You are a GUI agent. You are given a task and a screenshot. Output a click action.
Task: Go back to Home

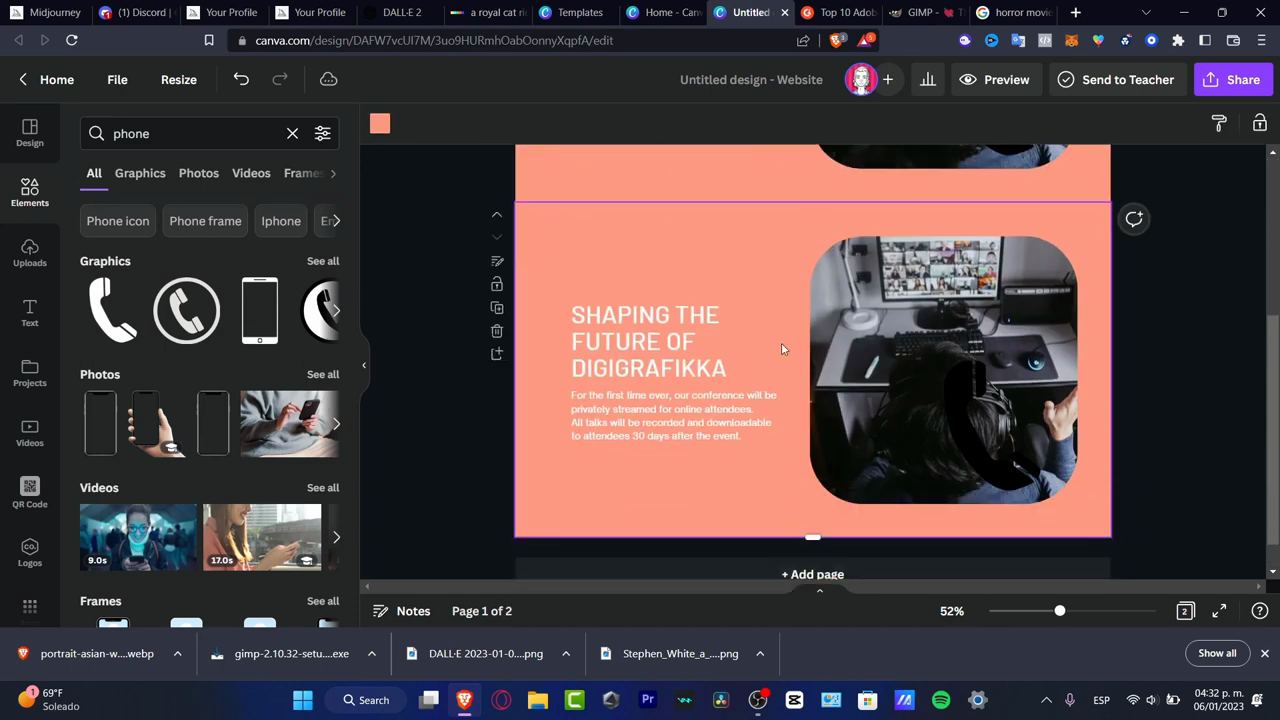(x=46, y=80)
